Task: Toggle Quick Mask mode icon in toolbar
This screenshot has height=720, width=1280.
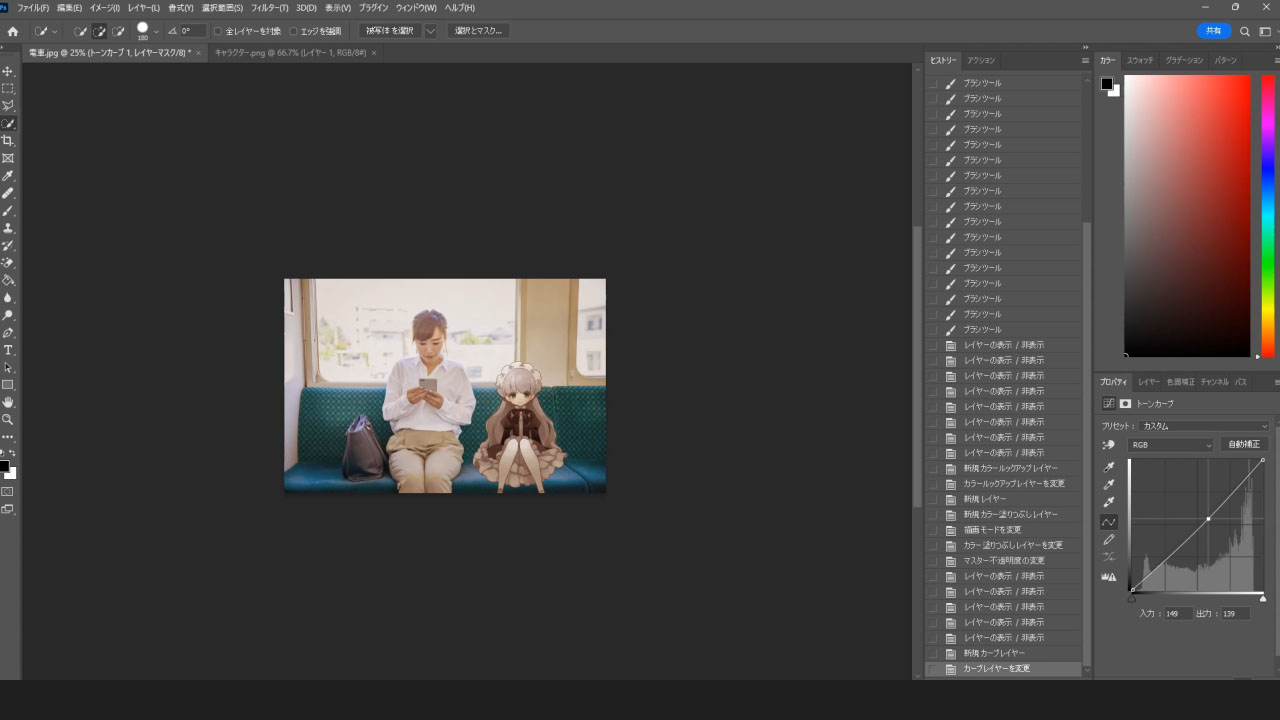Action: pyautogui.click(x=8, y=492)
